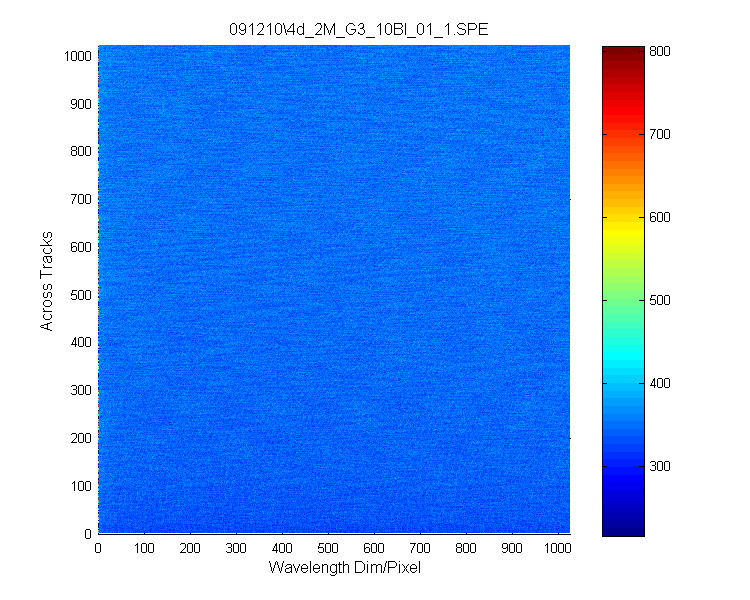Image resolution: width=750 pixels, height=600 pixels.
Task: Click x-axis tick label 0
Action: (x=98, y=548)
